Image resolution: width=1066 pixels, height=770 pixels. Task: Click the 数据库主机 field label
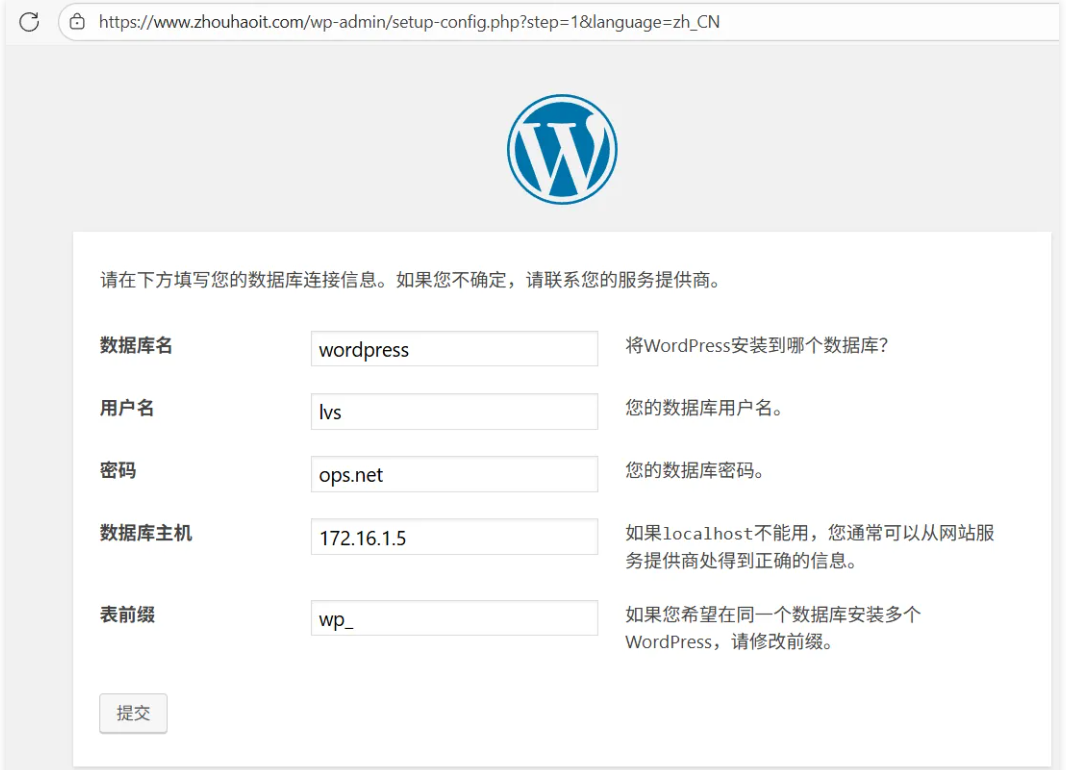tap(146, 533)
